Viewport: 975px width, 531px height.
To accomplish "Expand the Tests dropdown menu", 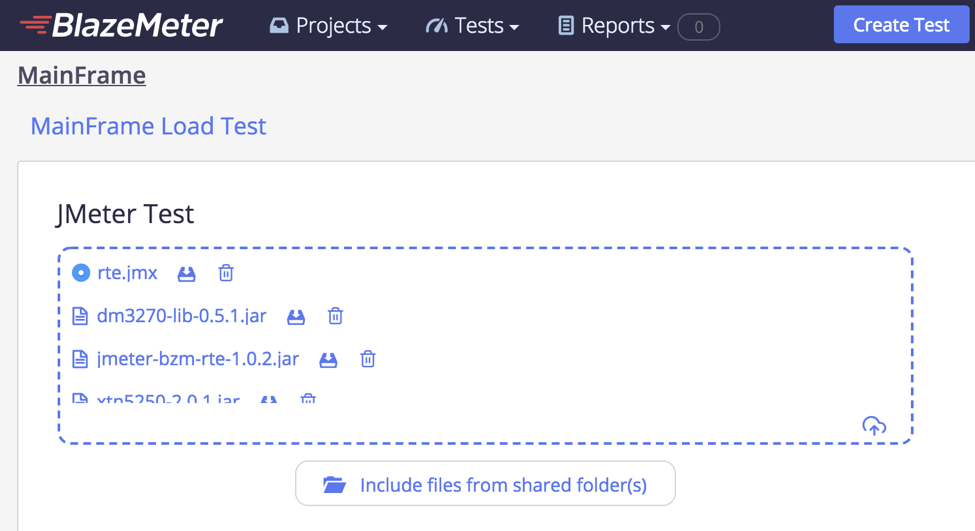I will (x=472, y=26).
